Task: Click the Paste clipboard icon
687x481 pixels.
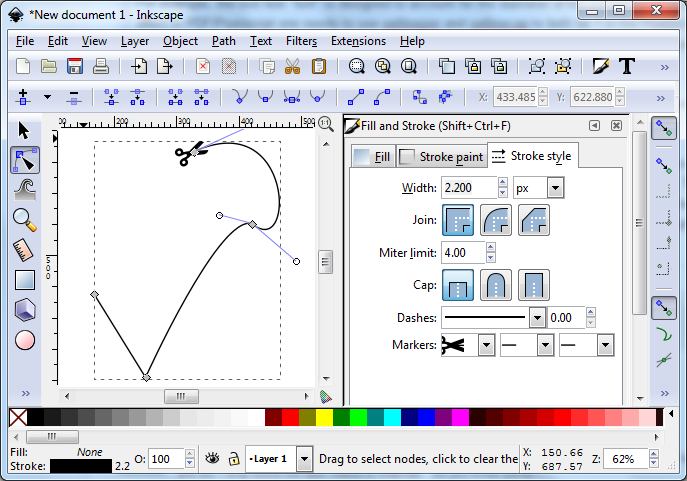Action: coord(319,67)
